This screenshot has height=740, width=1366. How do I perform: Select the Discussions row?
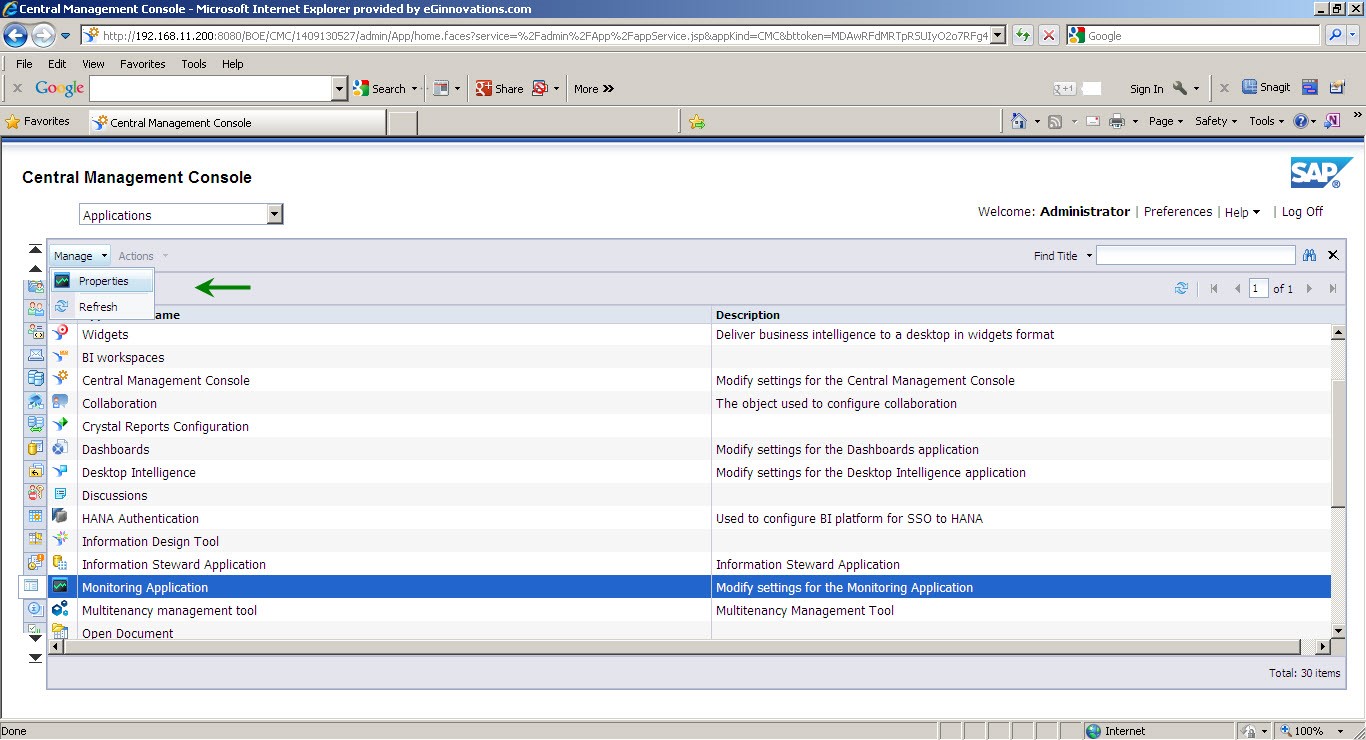(x=690, y=496)
